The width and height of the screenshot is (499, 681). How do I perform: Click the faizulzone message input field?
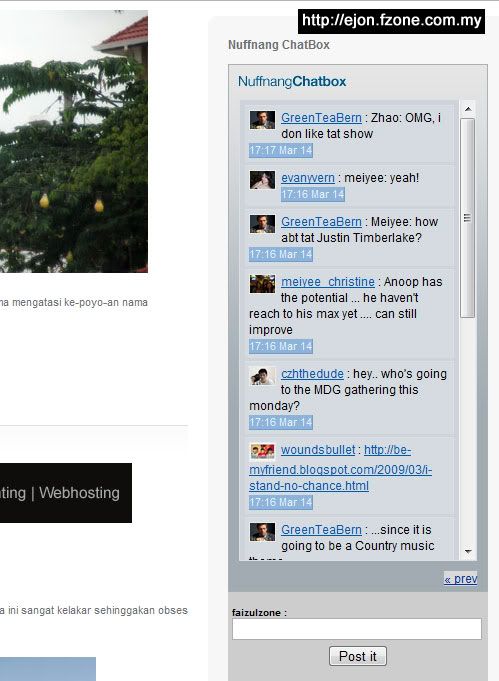tap(357, 629)
